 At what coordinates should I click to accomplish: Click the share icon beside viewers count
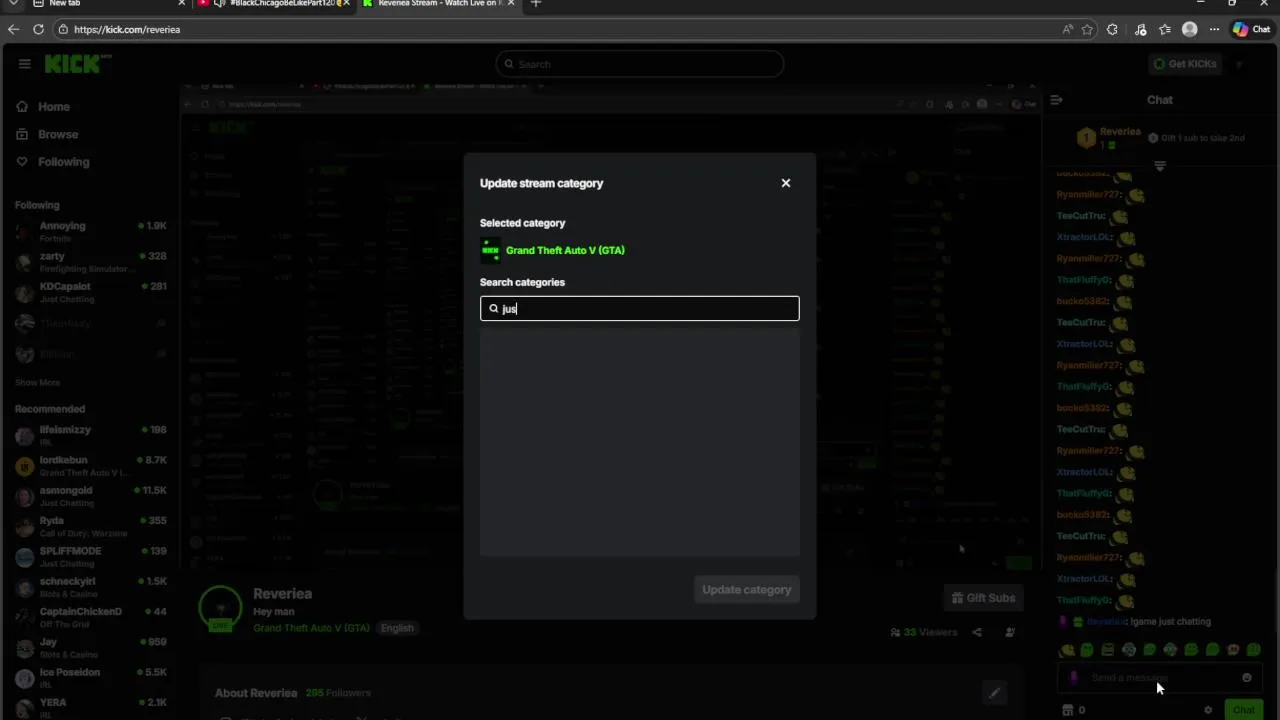(x=977, y=632)
